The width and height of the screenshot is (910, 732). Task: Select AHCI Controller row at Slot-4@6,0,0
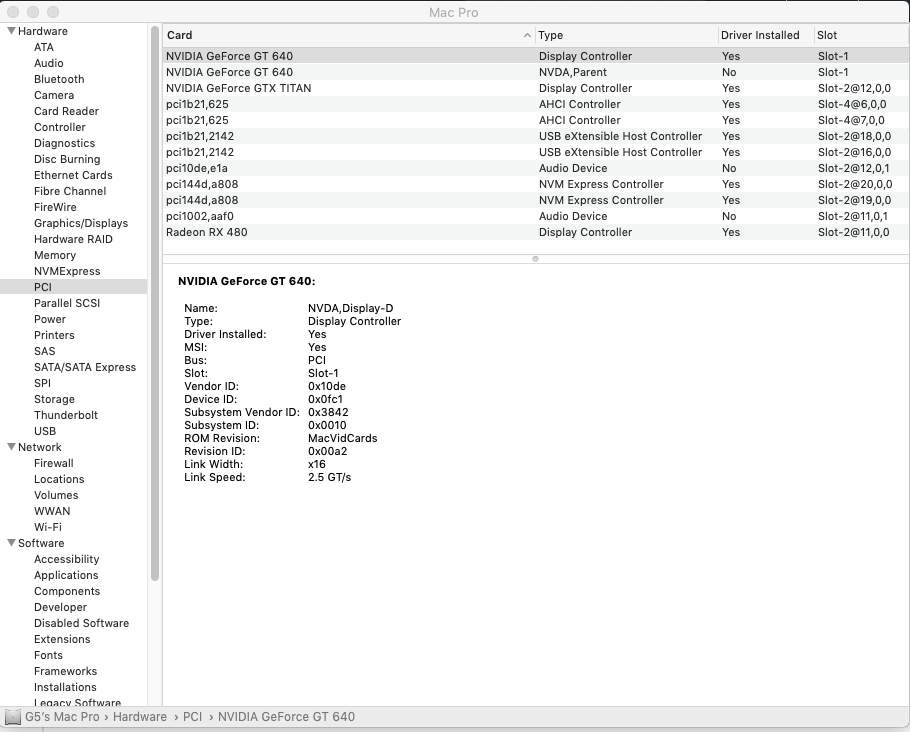pyautogui.click(x=536, y=104)
